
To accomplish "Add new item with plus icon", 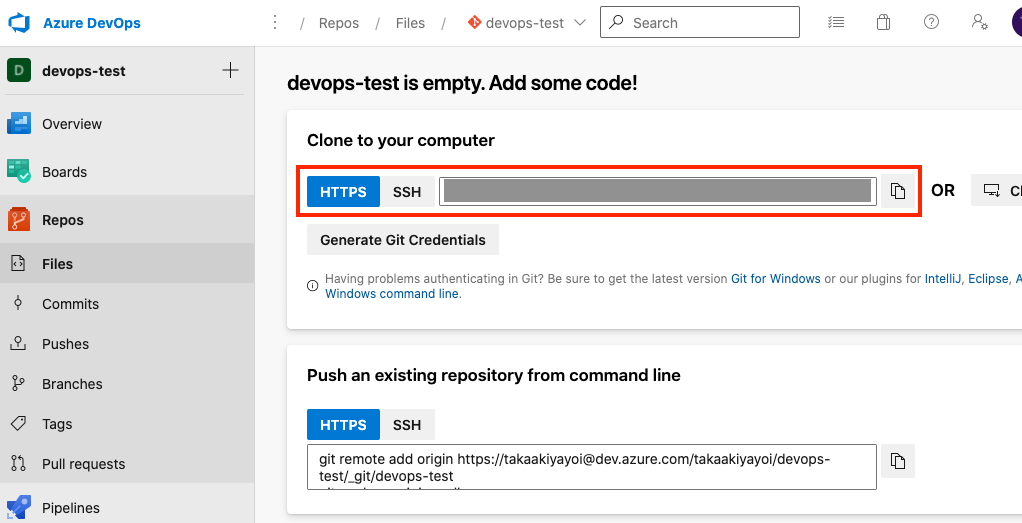I will [230, 70].
